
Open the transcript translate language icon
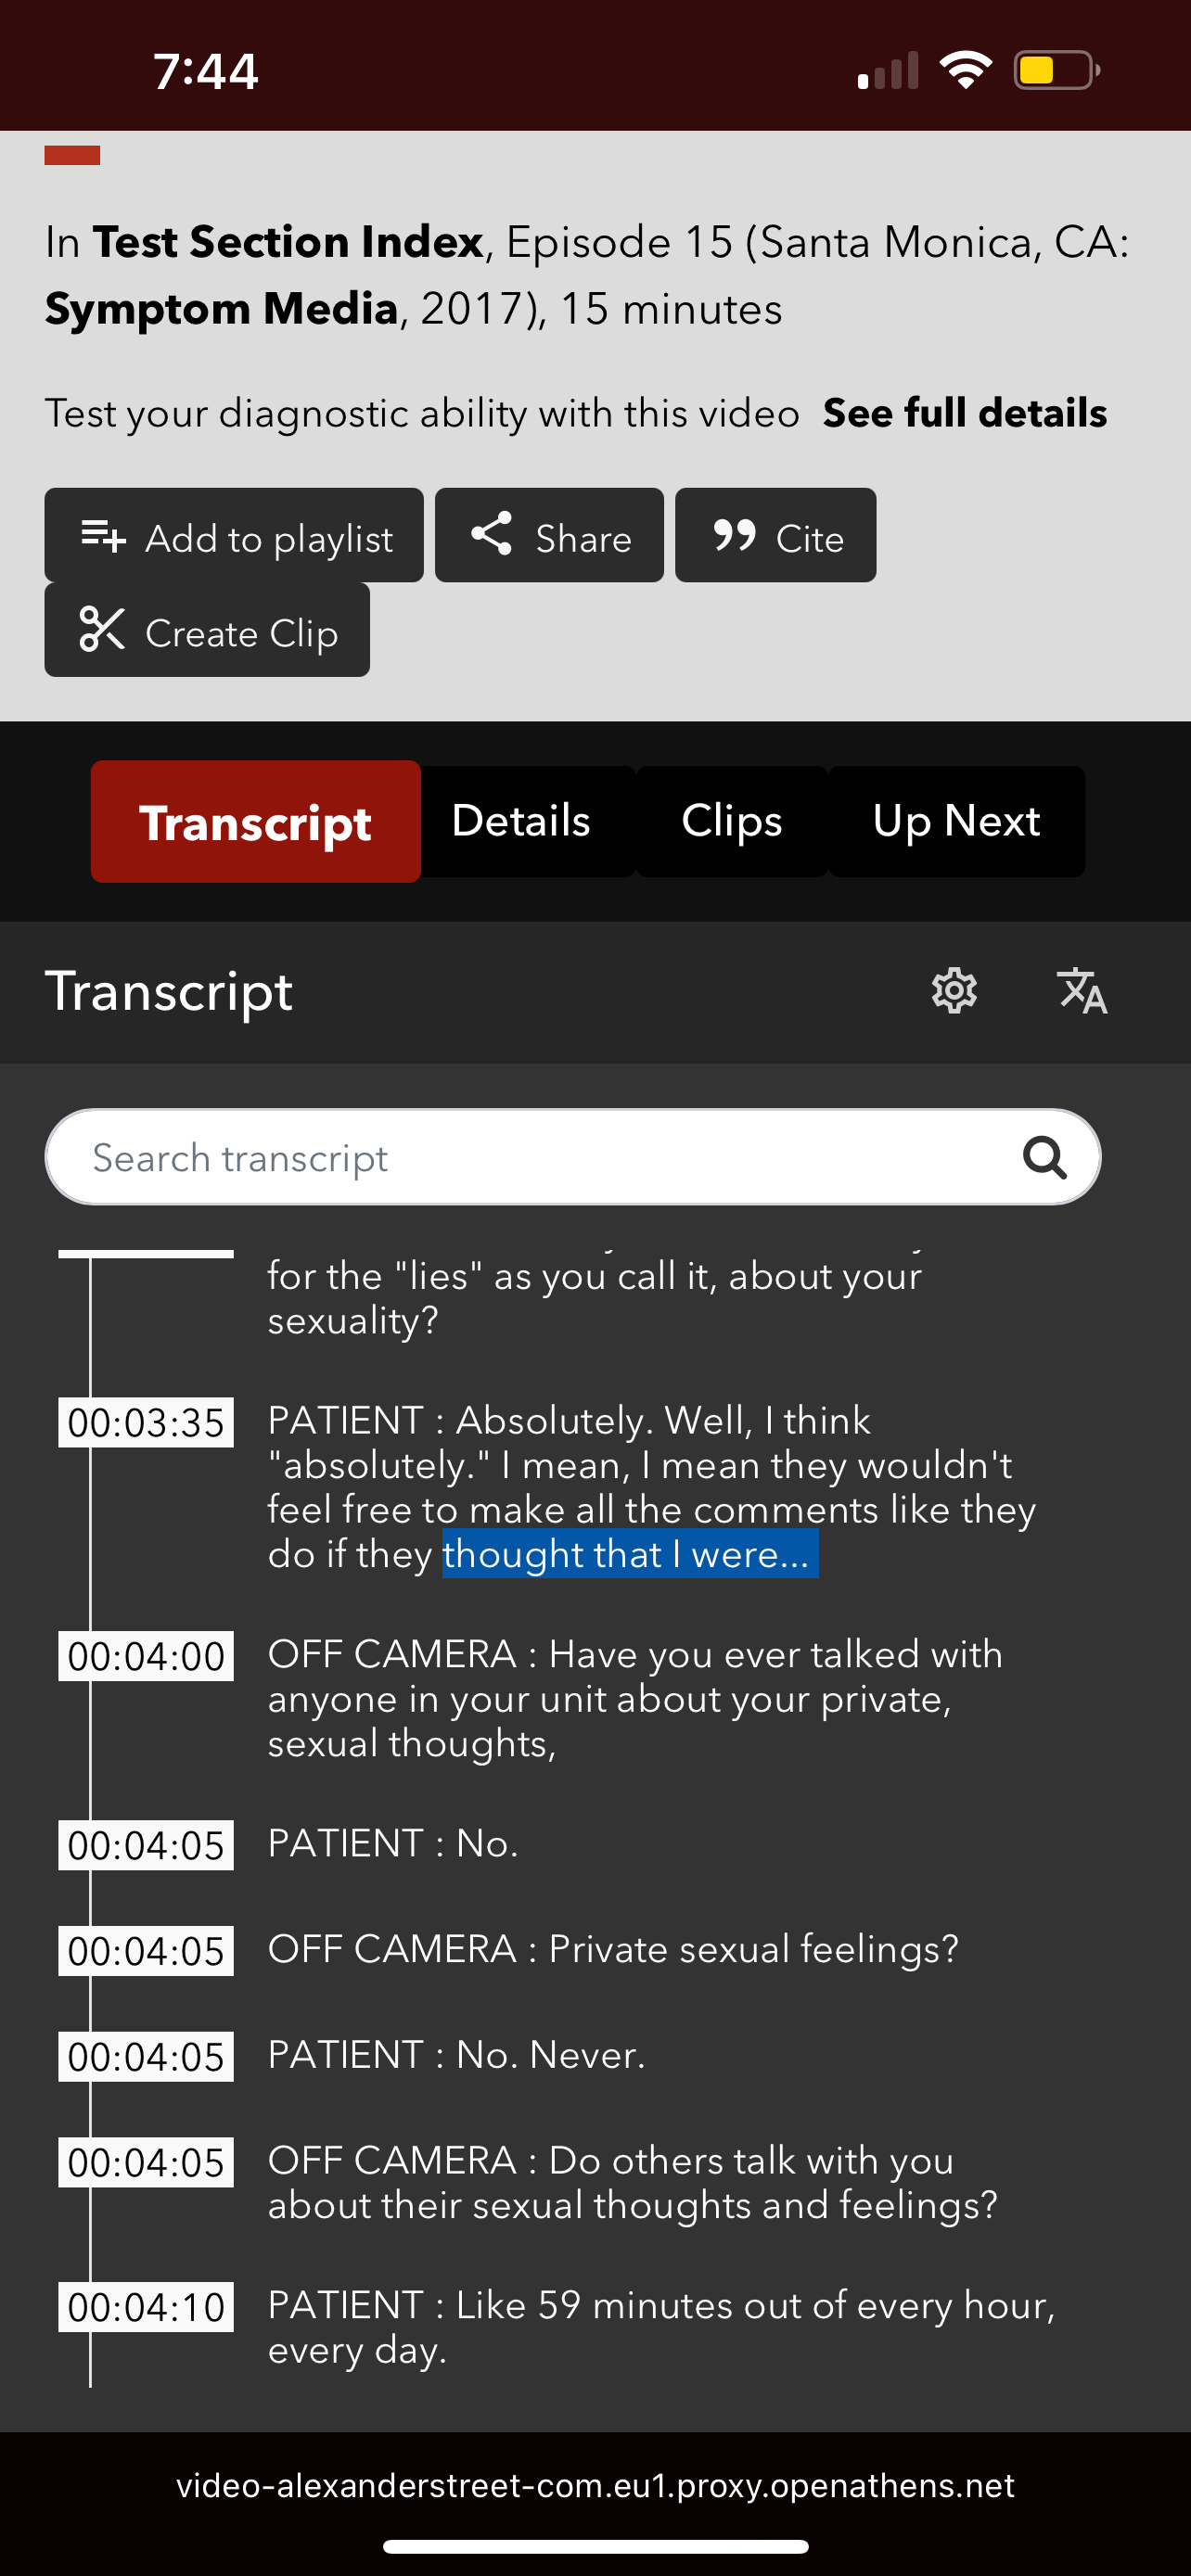(x=1082, y=991)
